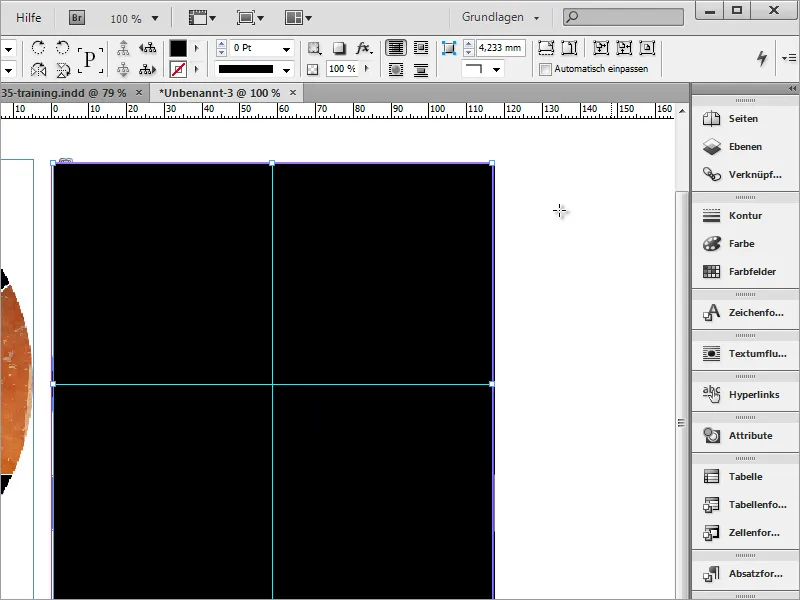Click the search input field

pos(623,17)
